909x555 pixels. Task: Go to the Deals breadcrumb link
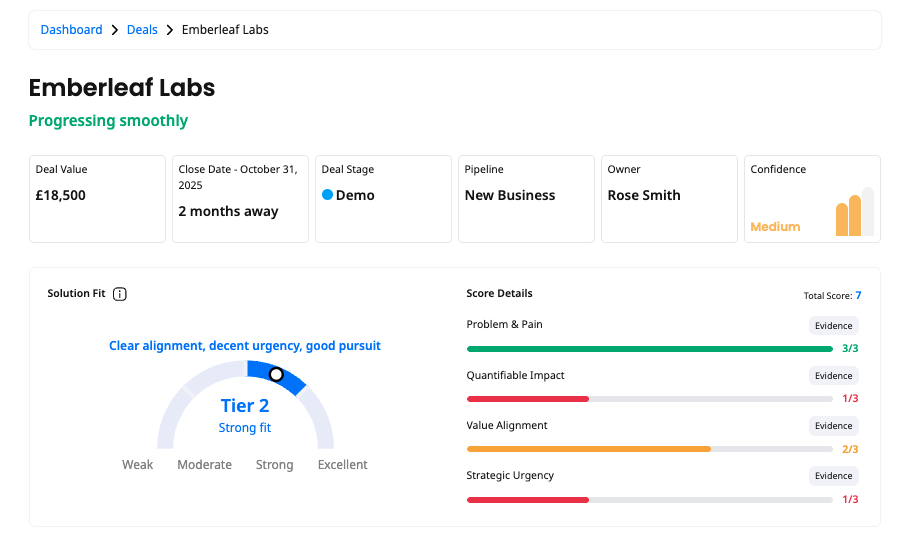click(x=142, y=30)
